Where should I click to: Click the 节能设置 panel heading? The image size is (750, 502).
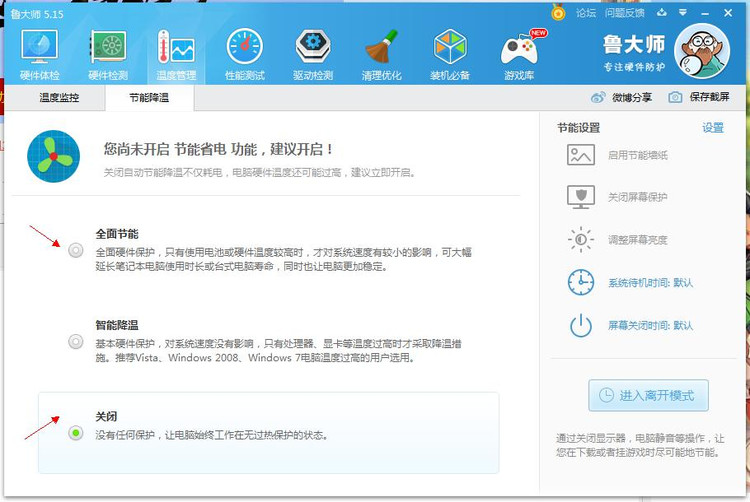point(578,128)
